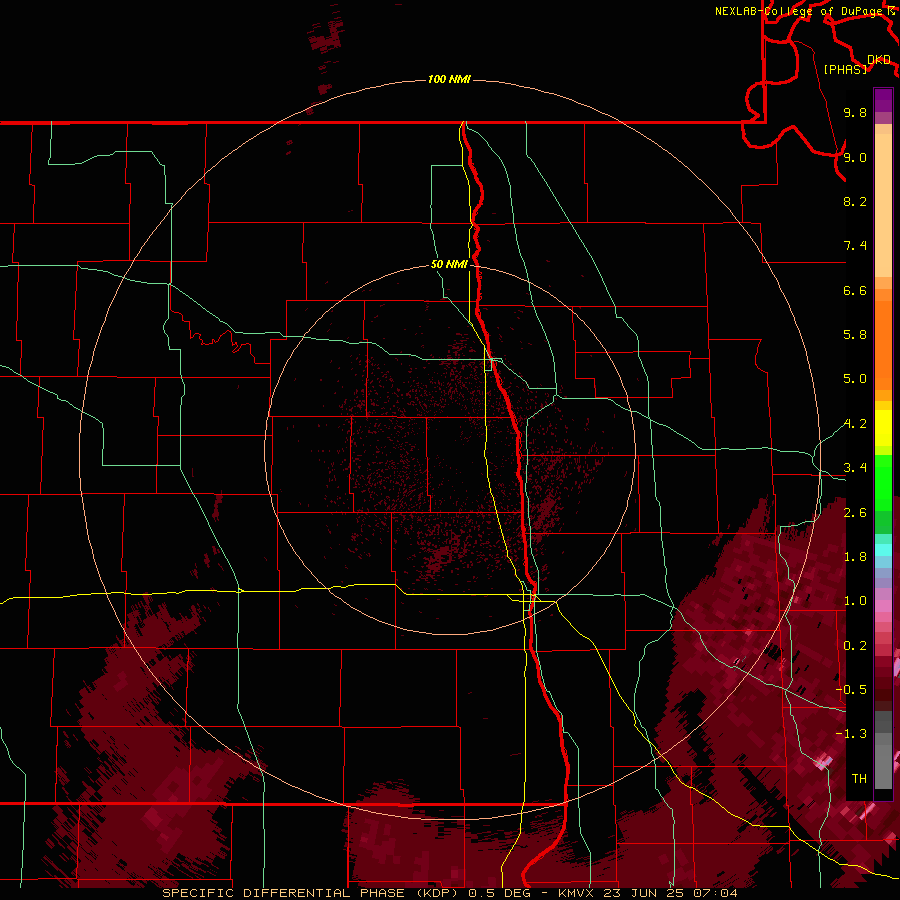
Task: Click the TH label at the legend bottom
Action: pyautogui.click(x=859, y=779)
